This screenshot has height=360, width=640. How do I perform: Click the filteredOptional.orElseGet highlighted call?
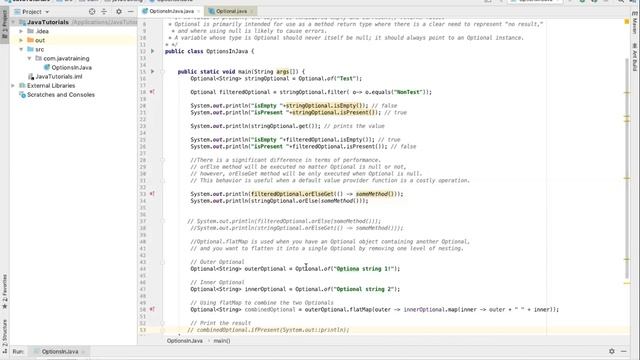(x=292, y=194)
